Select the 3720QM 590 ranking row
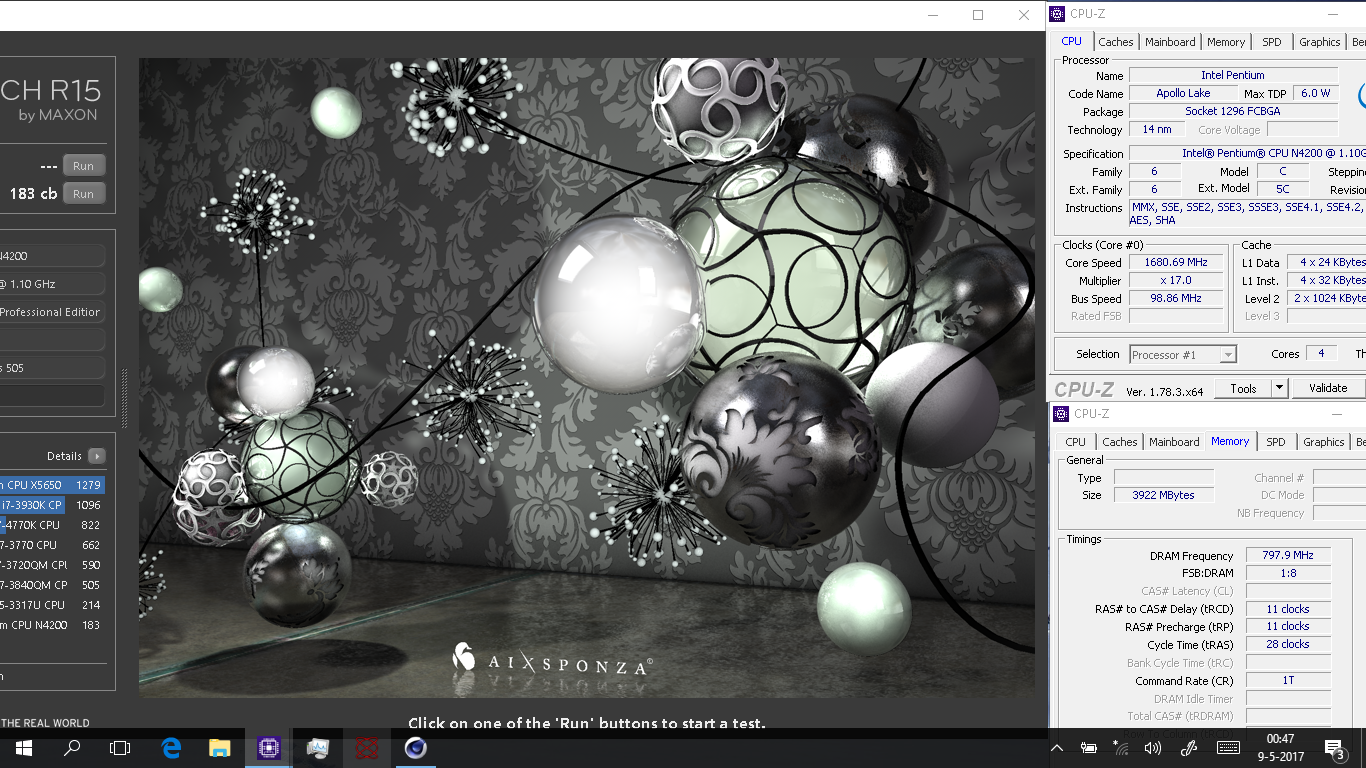 pos(52,565)
